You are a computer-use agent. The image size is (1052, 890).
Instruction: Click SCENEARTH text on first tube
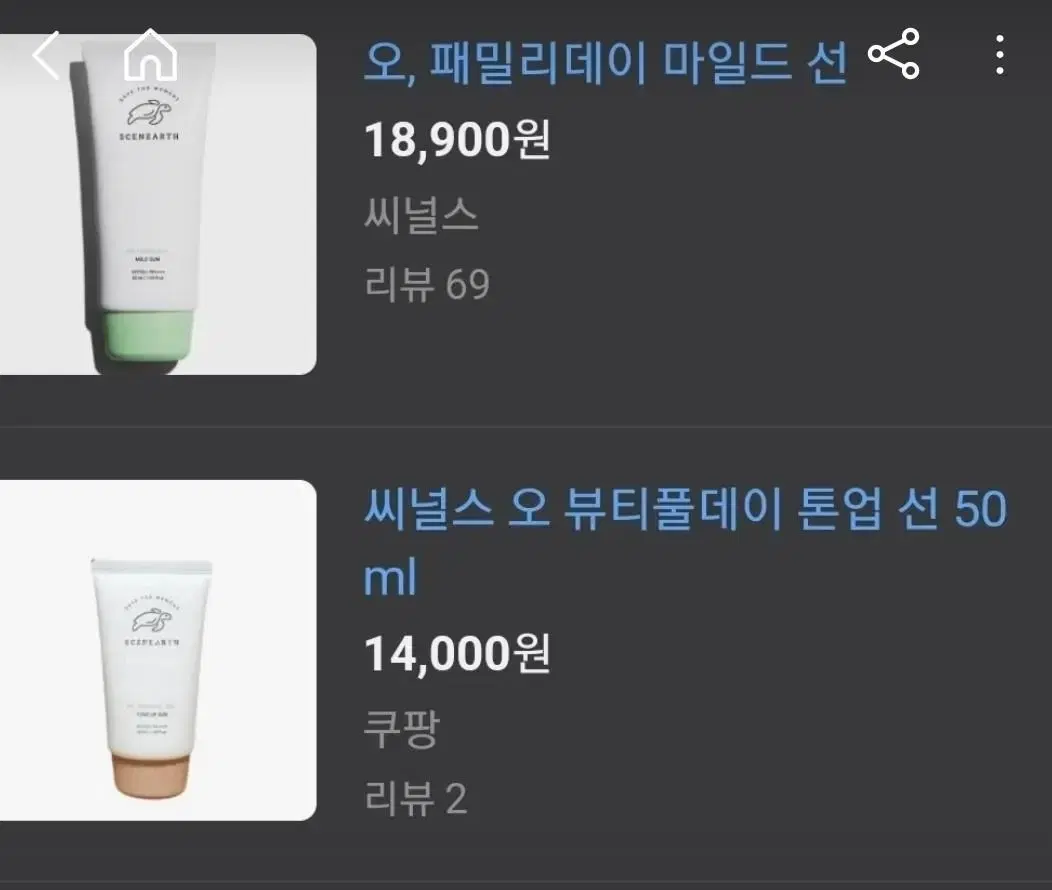pos(149,137)
